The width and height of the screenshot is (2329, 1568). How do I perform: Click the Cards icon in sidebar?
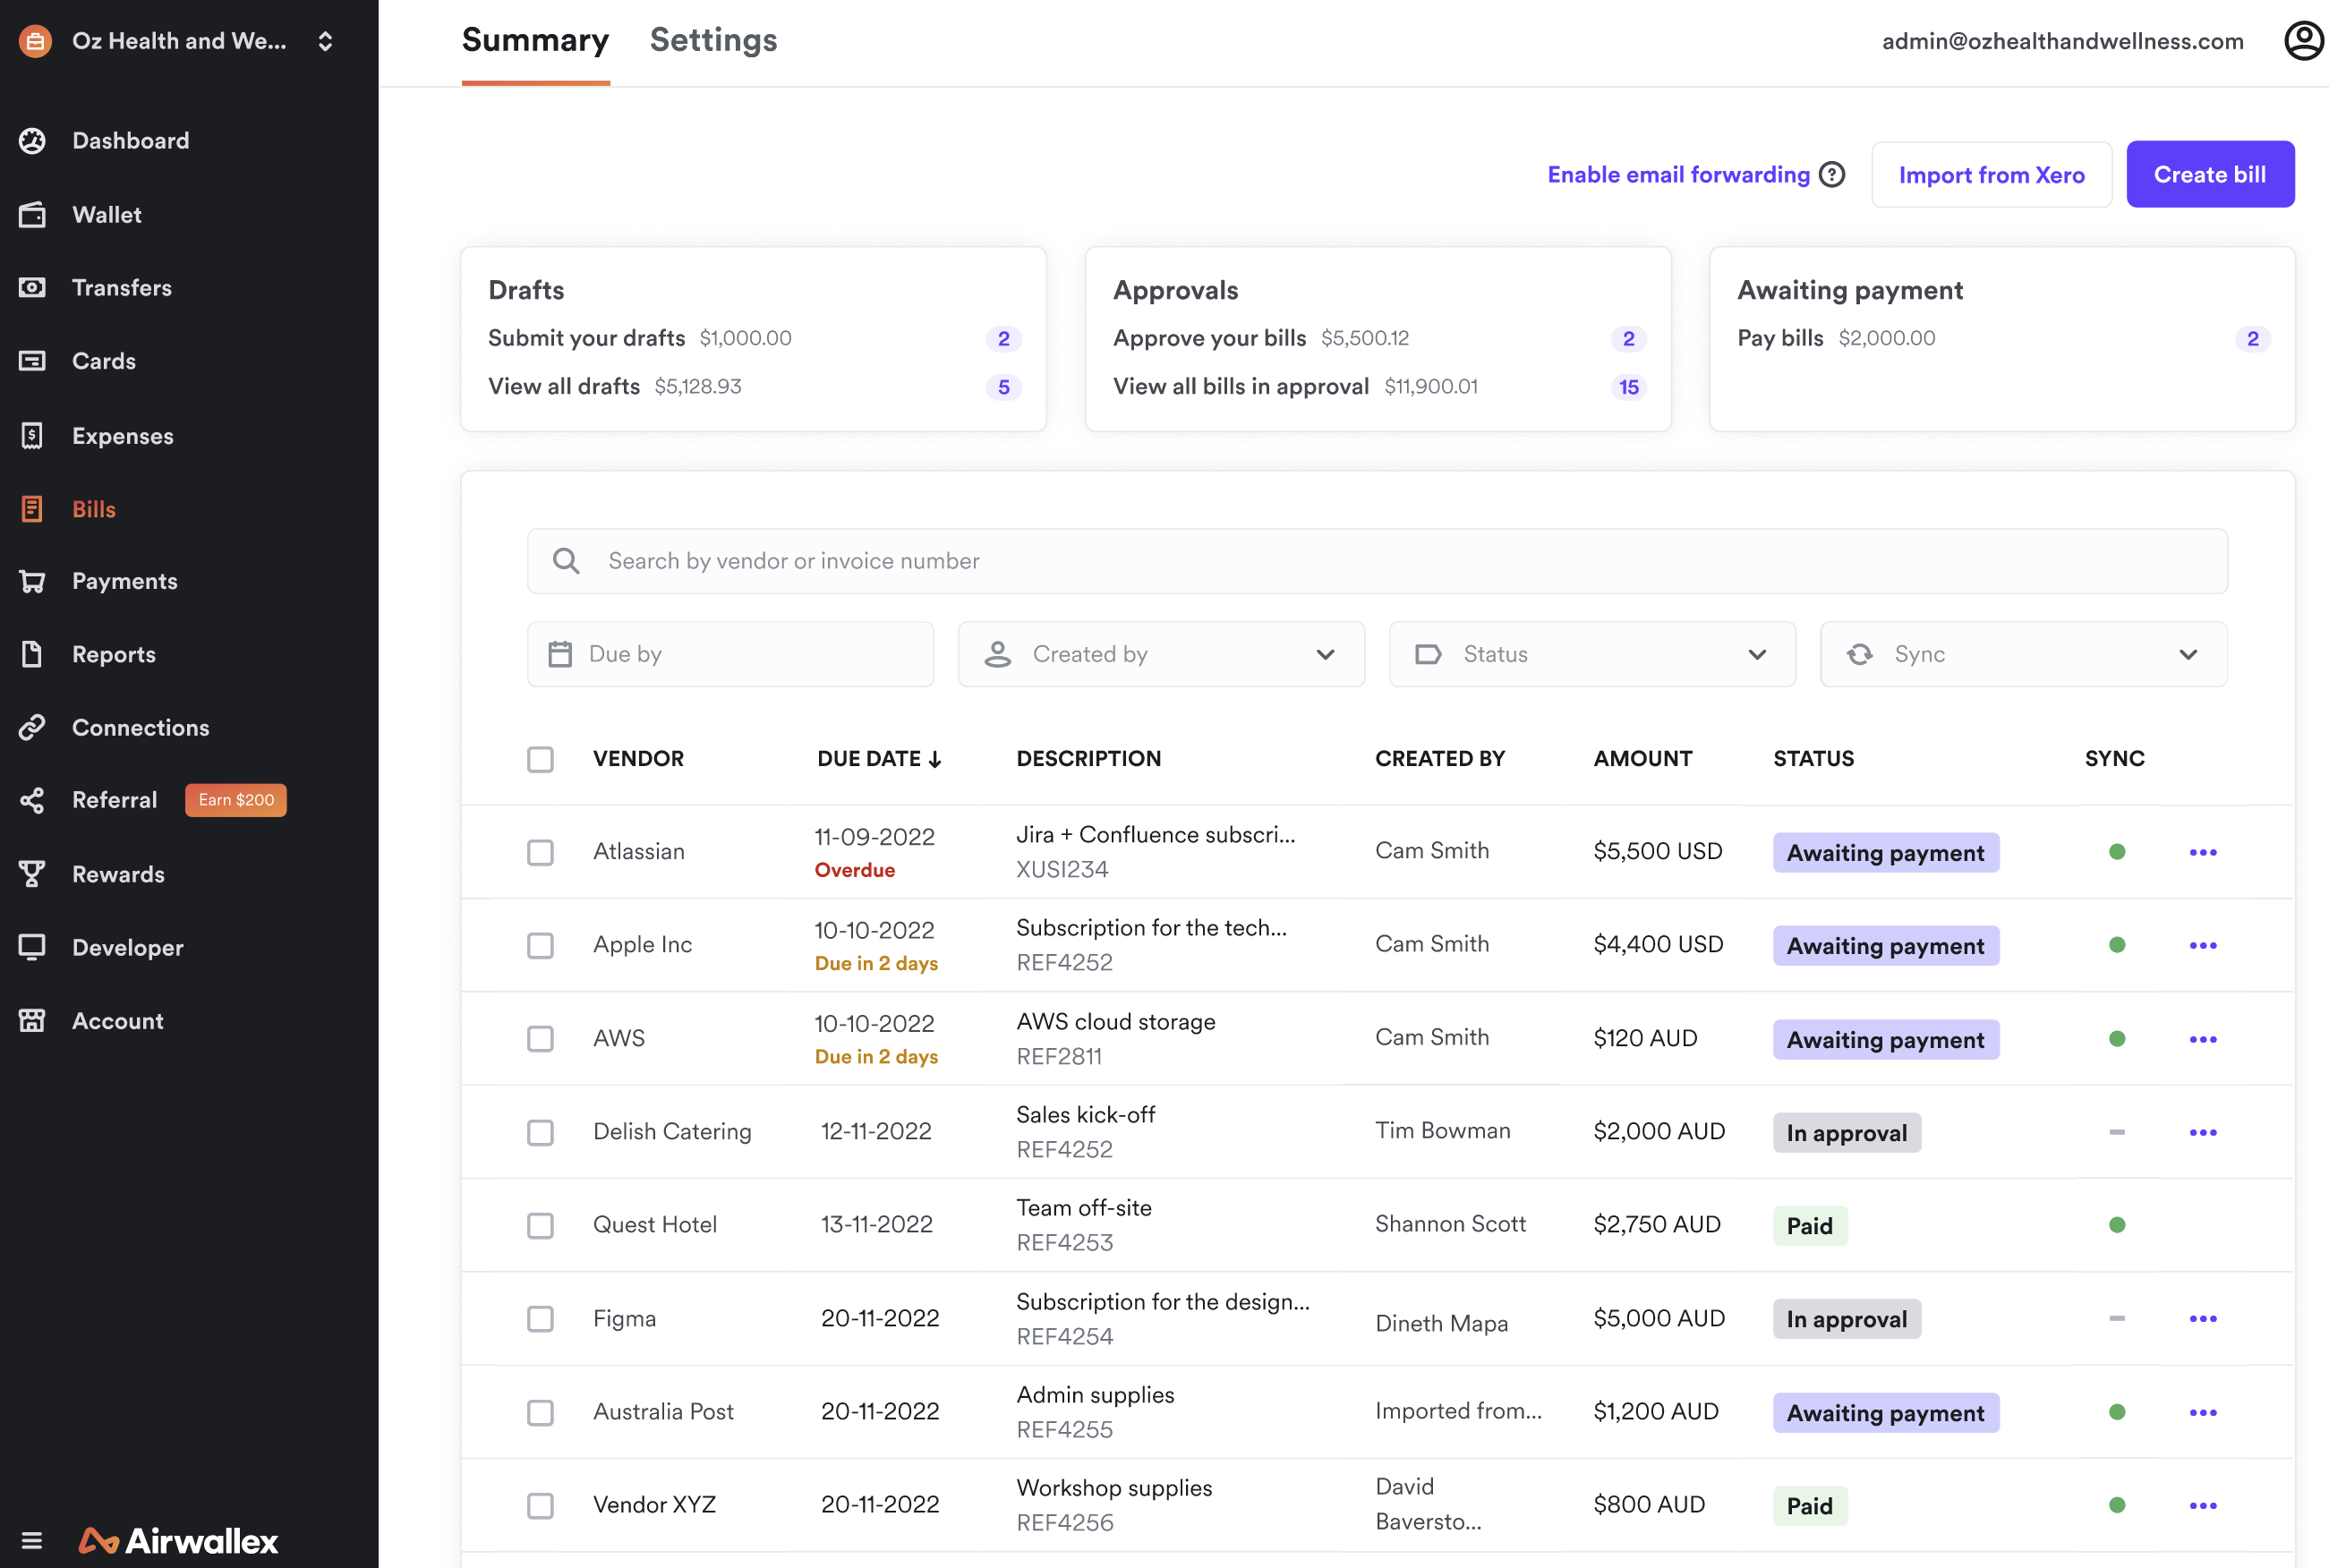[32, 361]
